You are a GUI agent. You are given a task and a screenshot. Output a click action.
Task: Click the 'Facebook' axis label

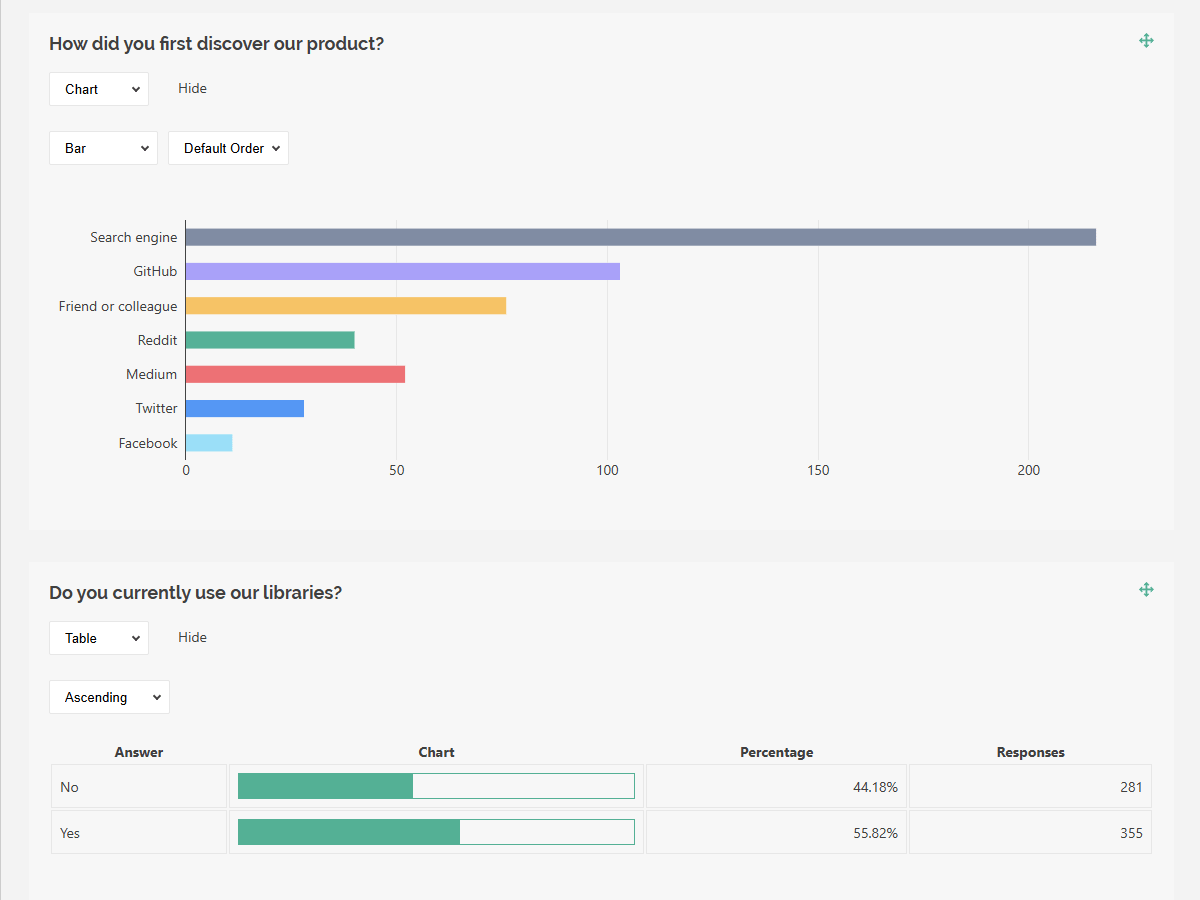point(148,443)
